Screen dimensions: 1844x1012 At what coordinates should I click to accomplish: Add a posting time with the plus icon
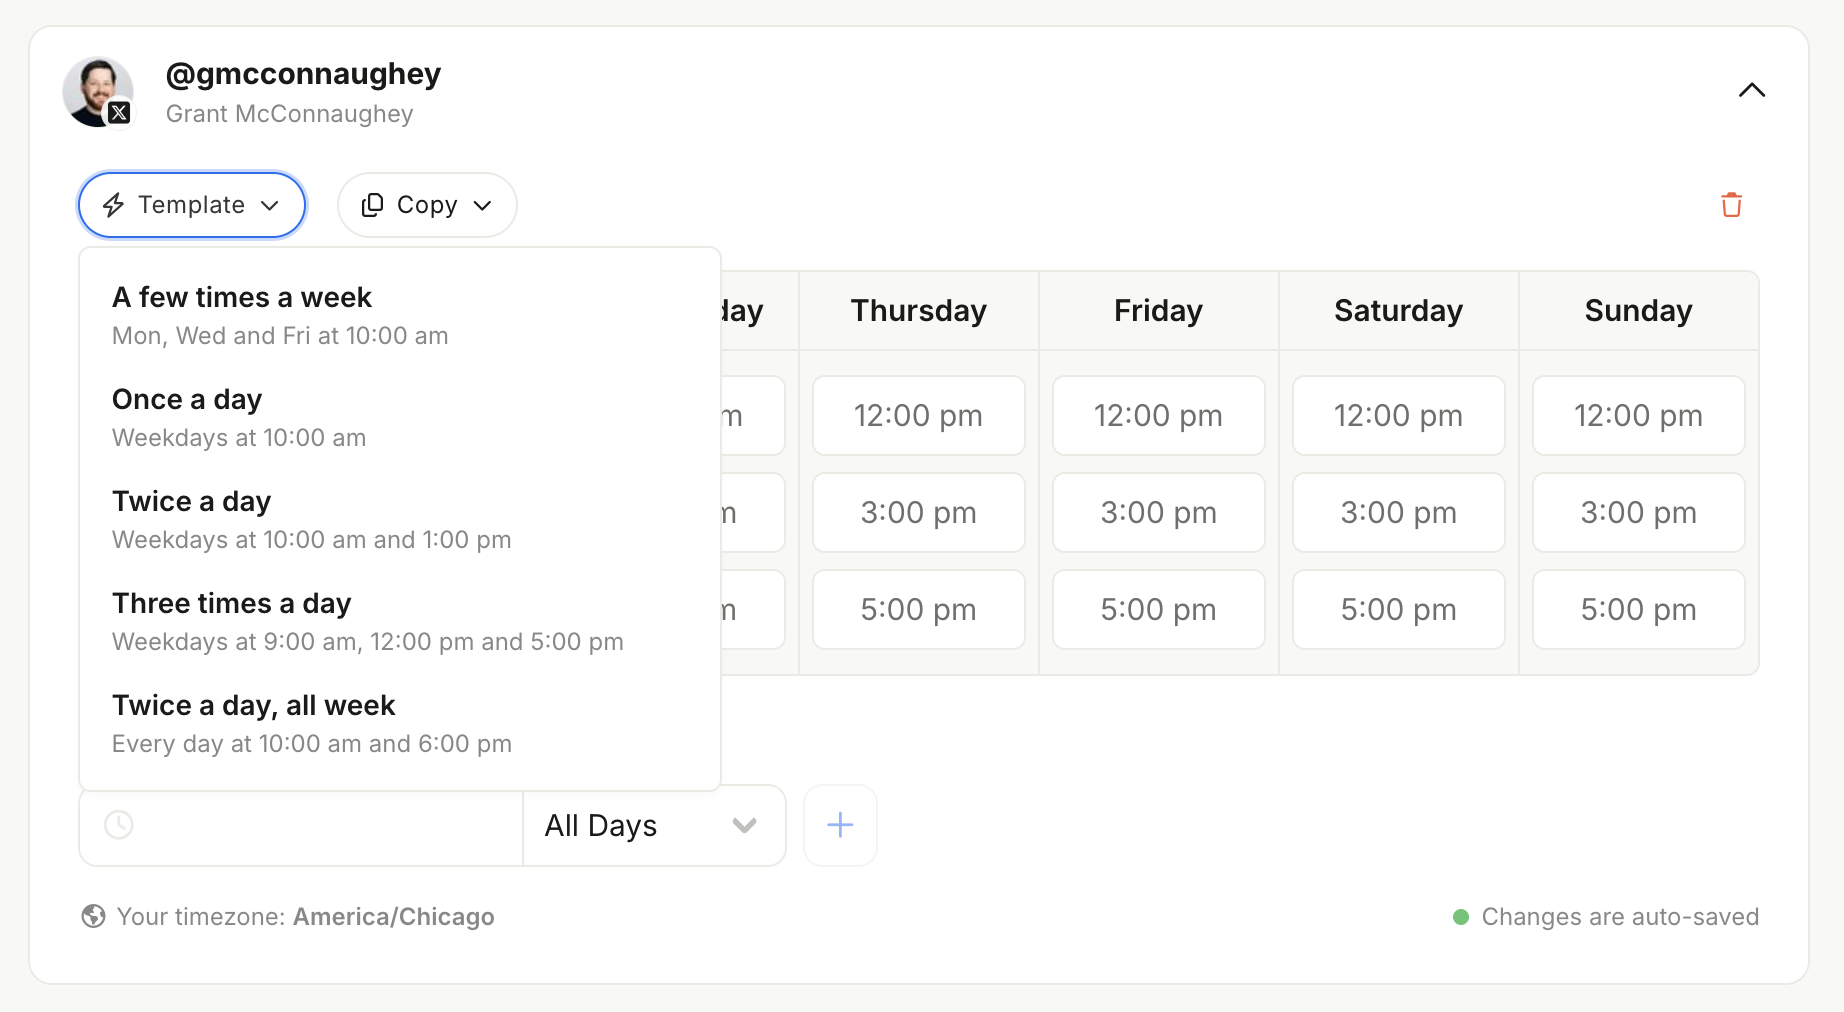840,825
